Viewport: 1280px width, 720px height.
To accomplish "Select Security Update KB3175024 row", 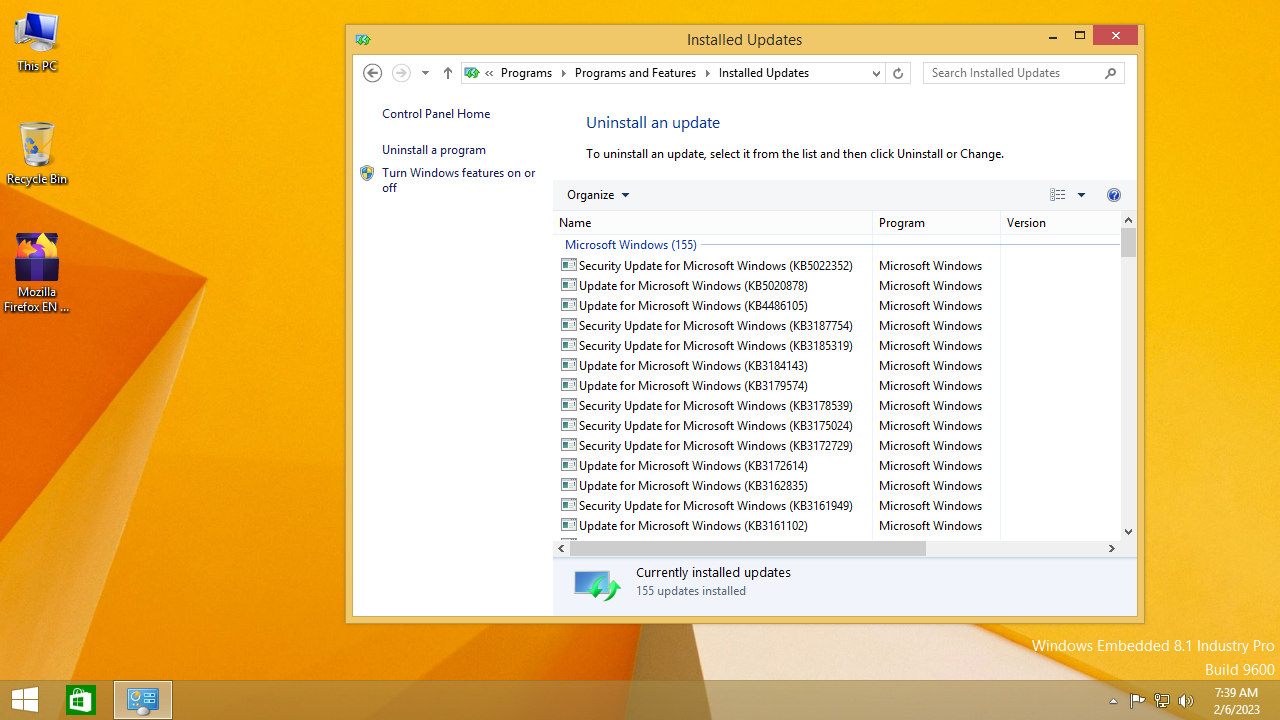I will coord(838,425).
